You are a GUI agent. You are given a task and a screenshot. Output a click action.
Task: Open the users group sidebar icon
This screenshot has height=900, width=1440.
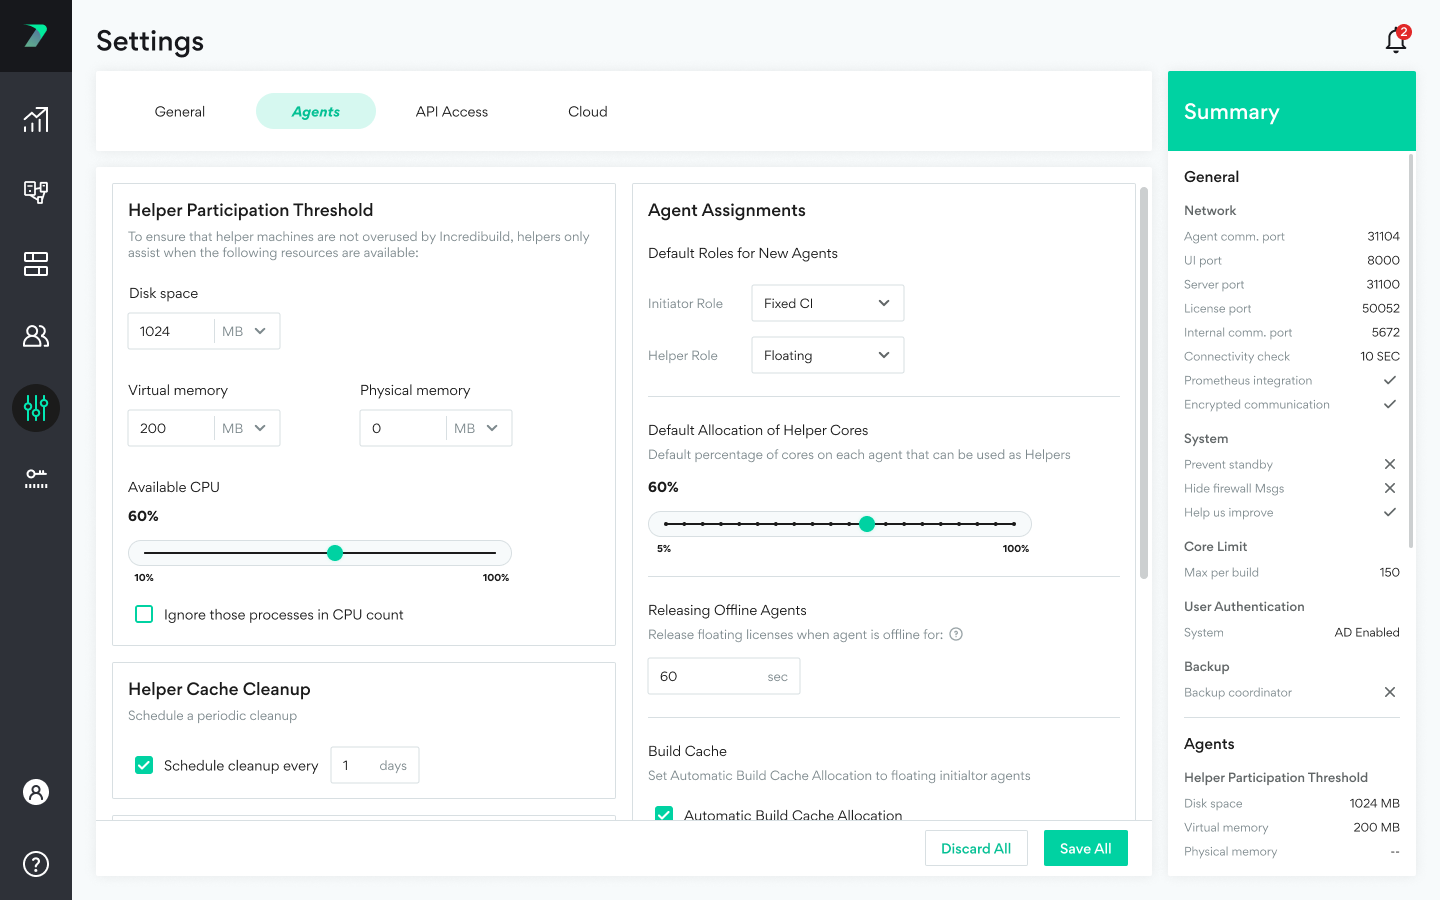pyautogui.click(x=36, y=336)
